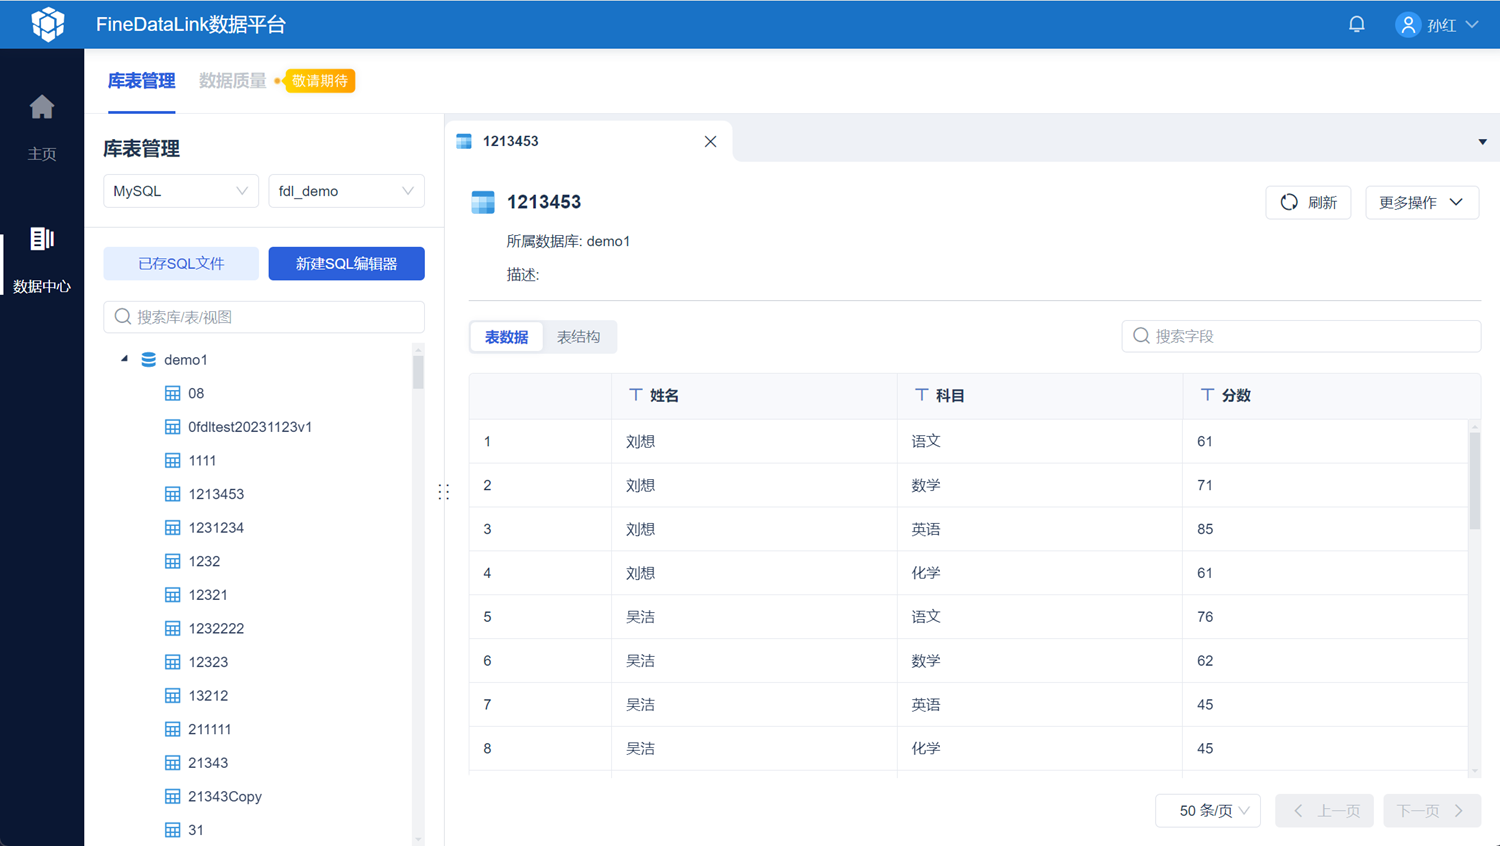Click 上一页 previous page button
The height and width of the screenshot is (846, 1500).
pos(1325,811)
